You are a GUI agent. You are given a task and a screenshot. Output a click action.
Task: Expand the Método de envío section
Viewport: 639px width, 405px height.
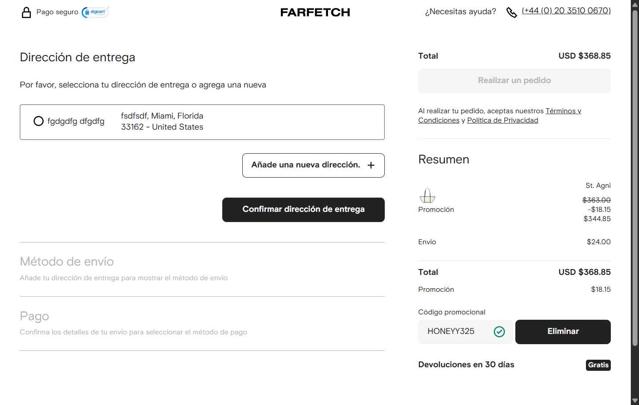pyautogui.click(x=67, y=261)
